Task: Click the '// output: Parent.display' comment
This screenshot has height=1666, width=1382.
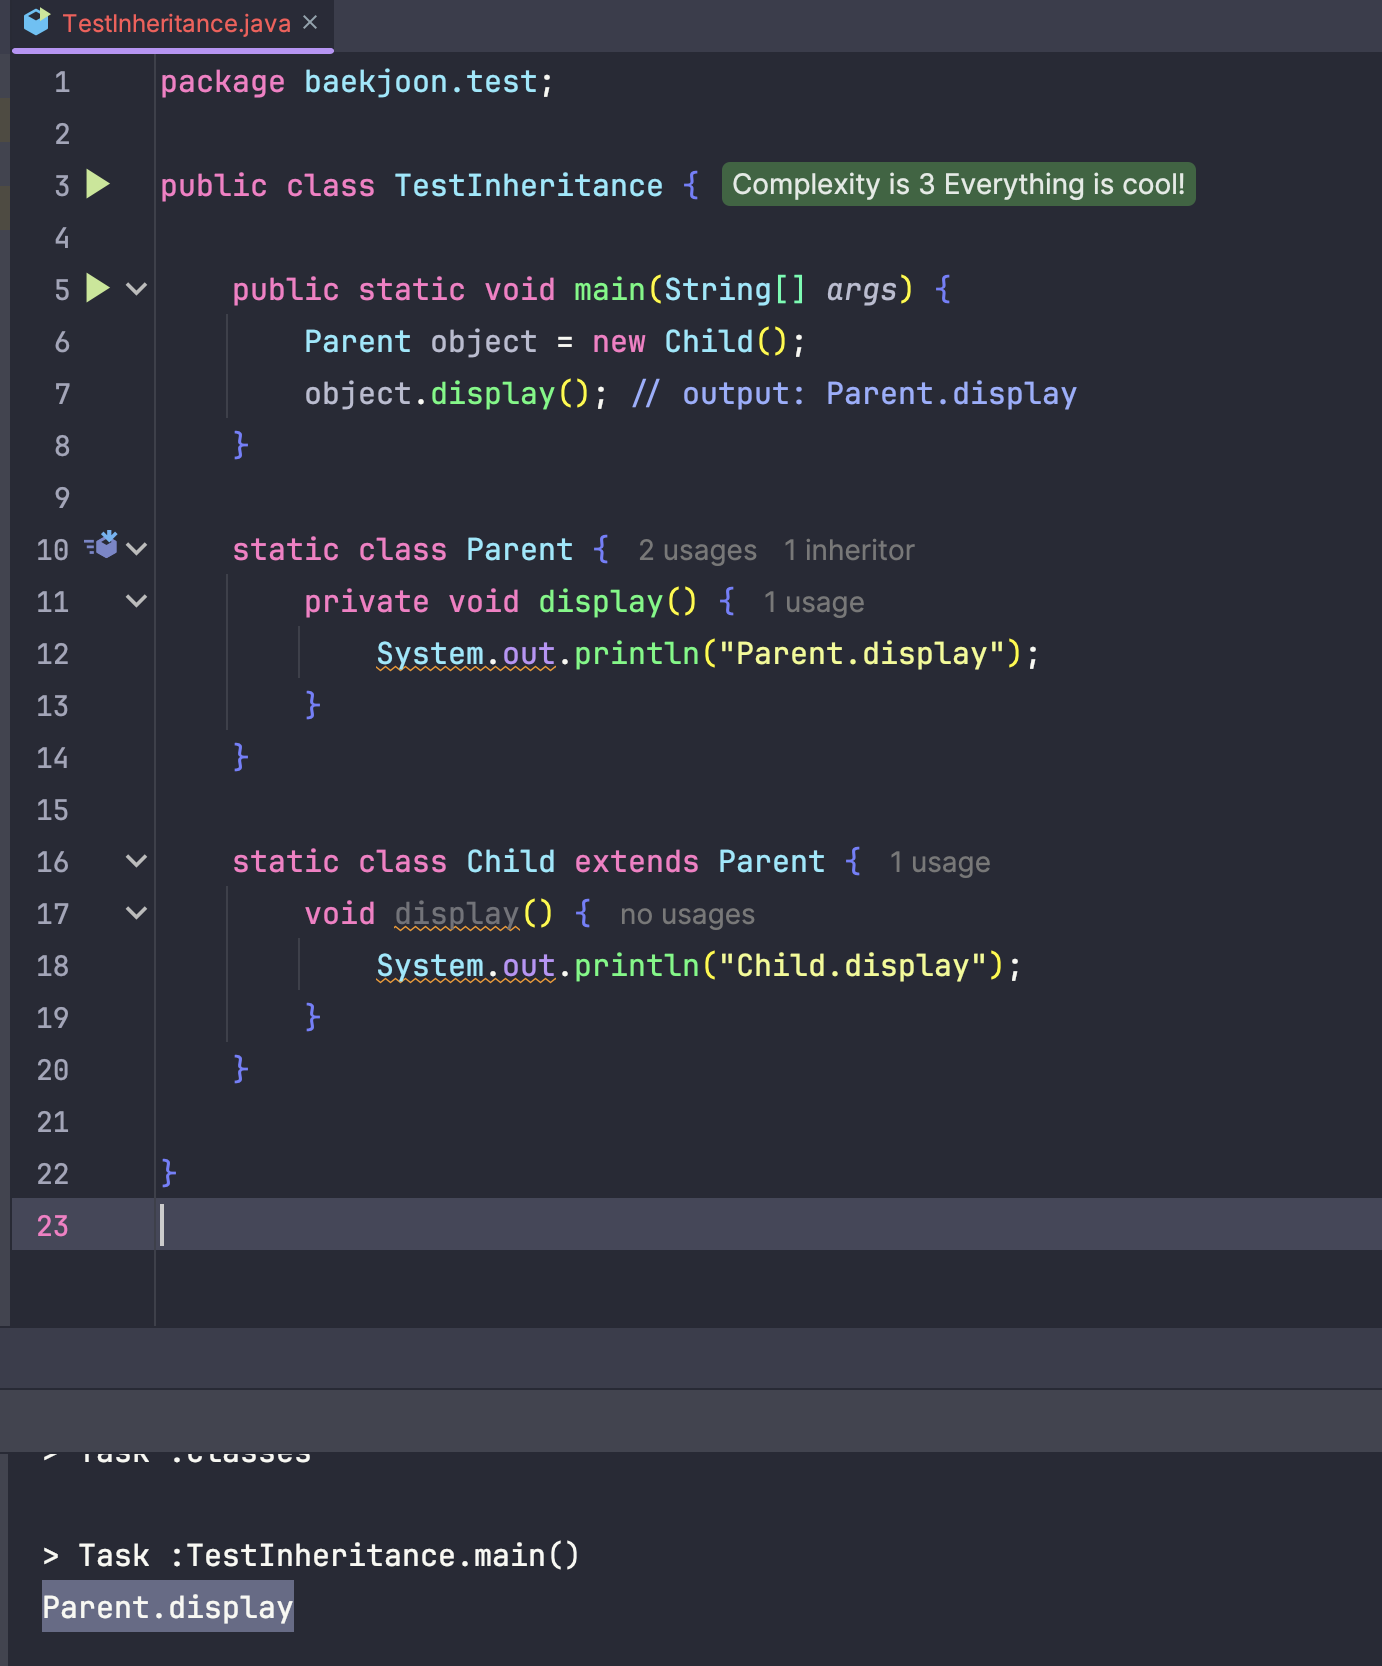Action: tap(855, 393)
